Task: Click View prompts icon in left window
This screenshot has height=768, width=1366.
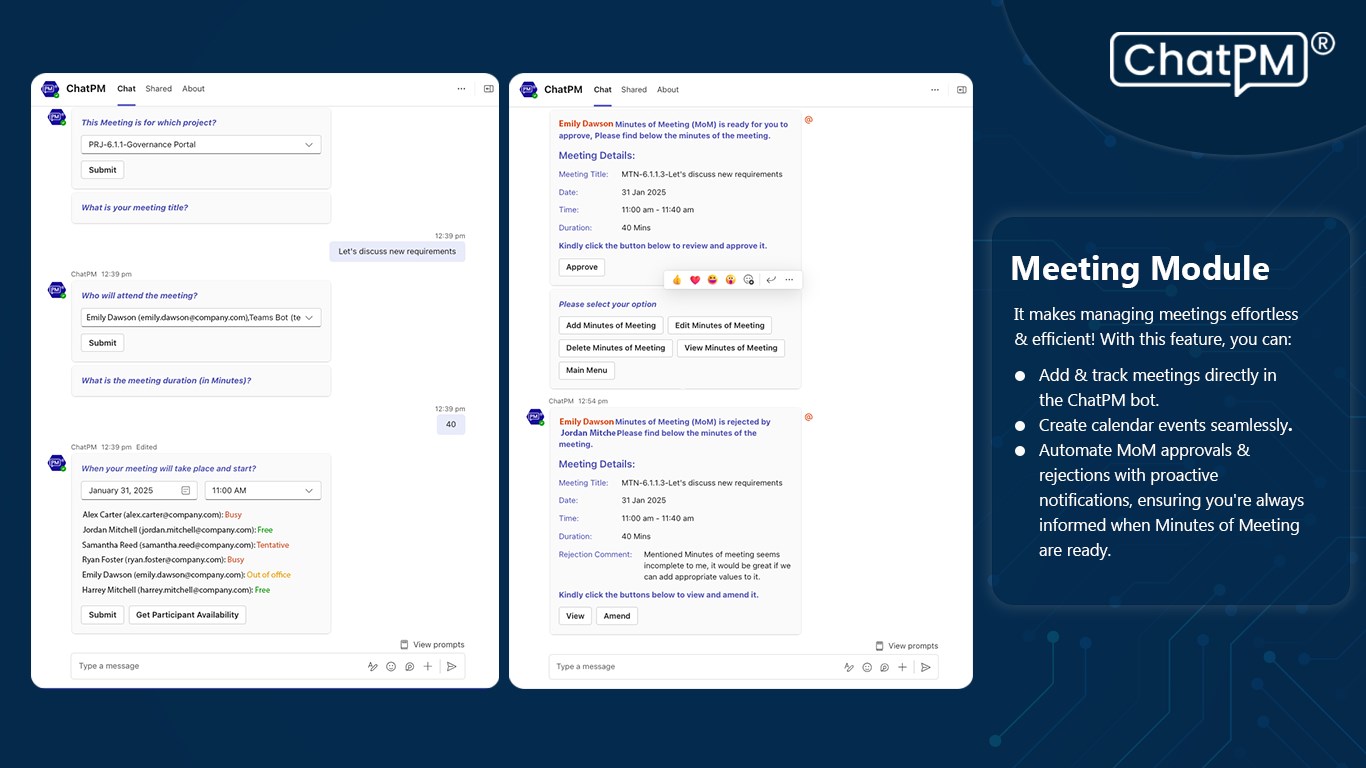Action: [404, 645]
